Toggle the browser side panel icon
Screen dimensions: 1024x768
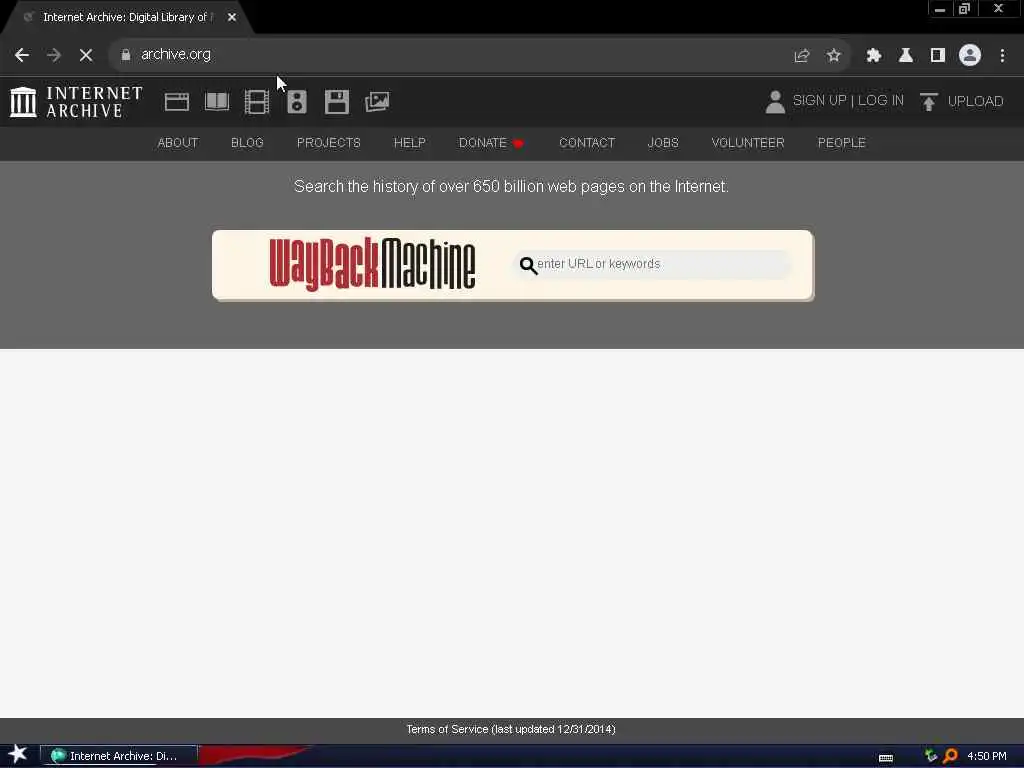pos(938,56)
